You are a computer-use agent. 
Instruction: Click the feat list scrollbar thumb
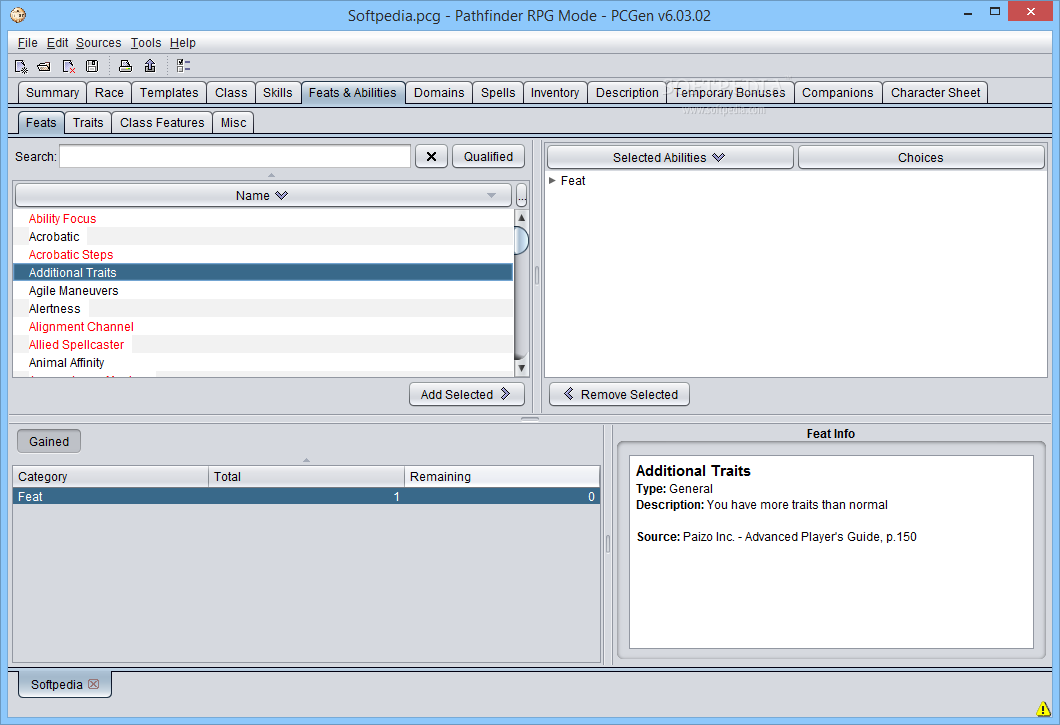pos(521,240)
